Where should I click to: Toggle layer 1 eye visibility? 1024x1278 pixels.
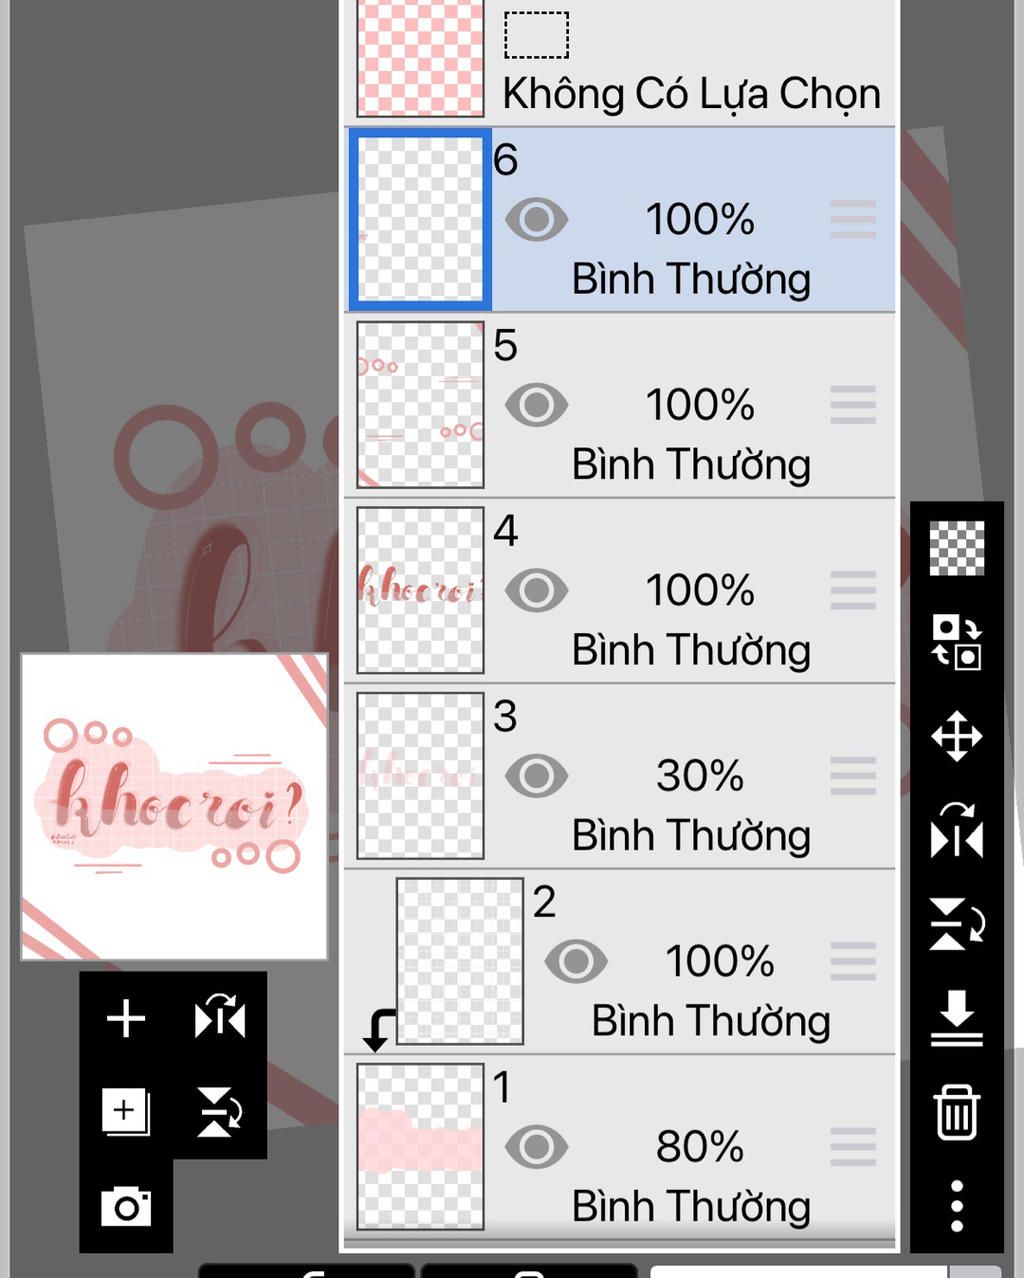tap(536, 1147)
